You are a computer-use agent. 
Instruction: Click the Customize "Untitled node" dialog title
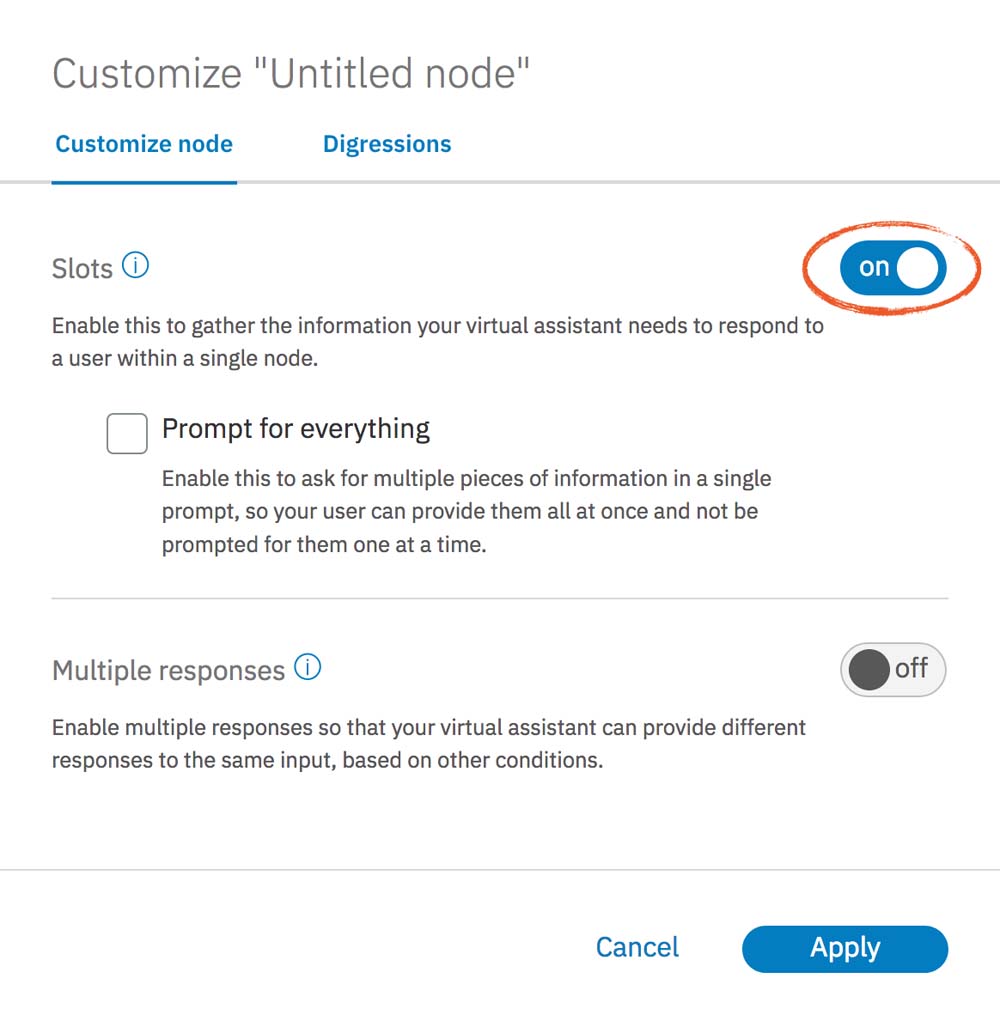291,74
